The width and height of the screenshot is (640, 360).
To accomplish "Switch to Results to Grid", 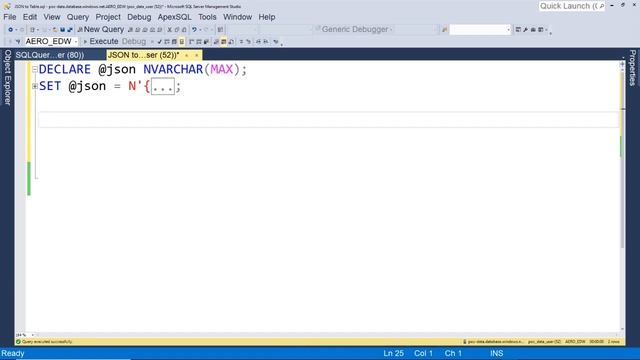I will point(223,42).
